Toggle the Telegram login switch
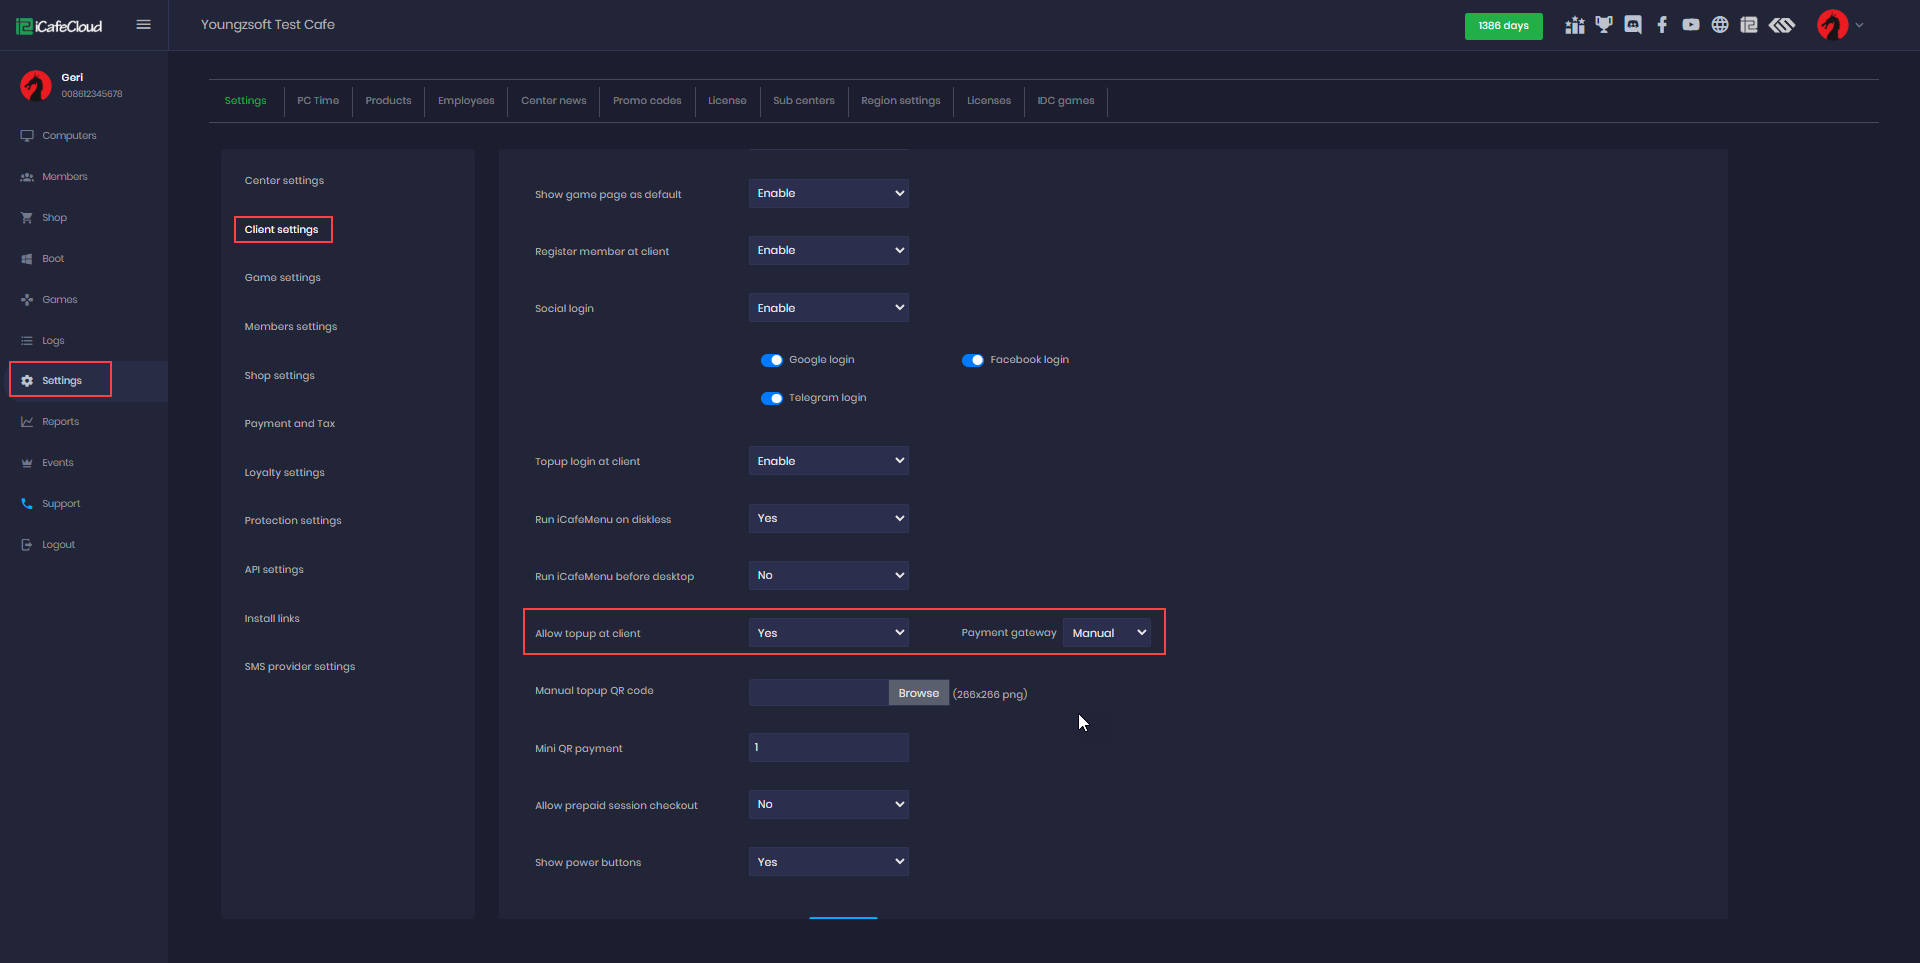 coord(772,398)
